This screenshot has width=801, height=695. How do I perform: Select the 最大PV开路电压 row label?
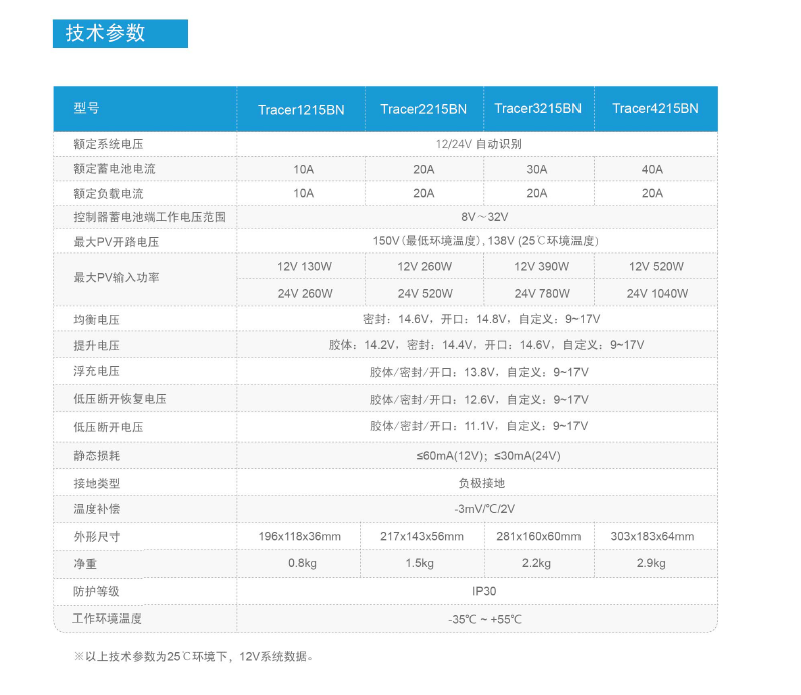pyautogui.click(x=116, y=242)
